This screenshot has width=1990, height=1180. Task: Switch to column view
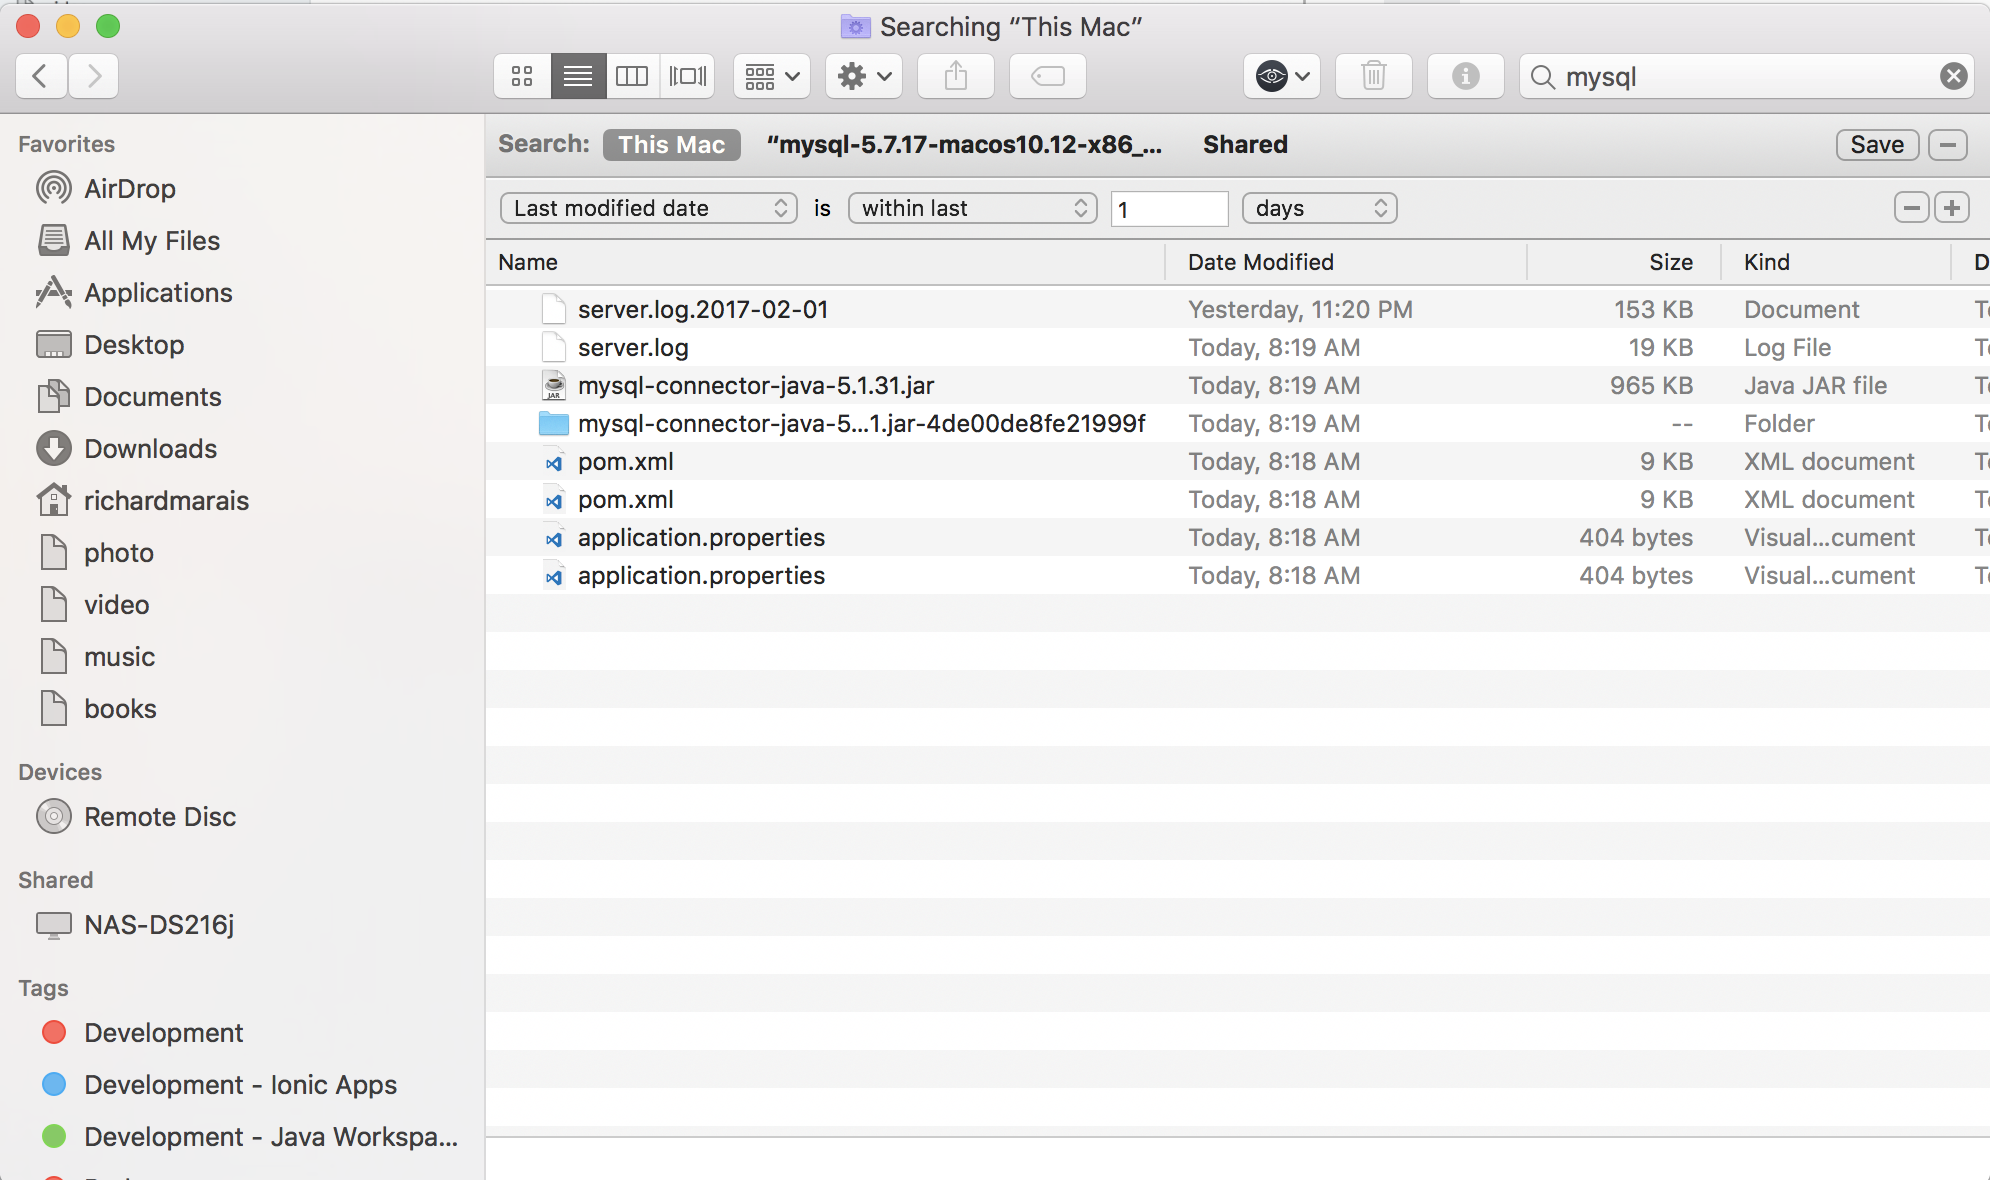[632, 76]
